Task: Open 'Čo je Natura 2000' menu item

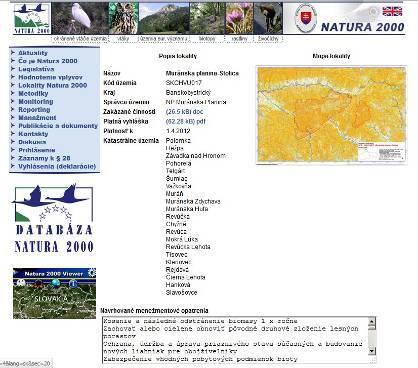Action: pos(48,61)
